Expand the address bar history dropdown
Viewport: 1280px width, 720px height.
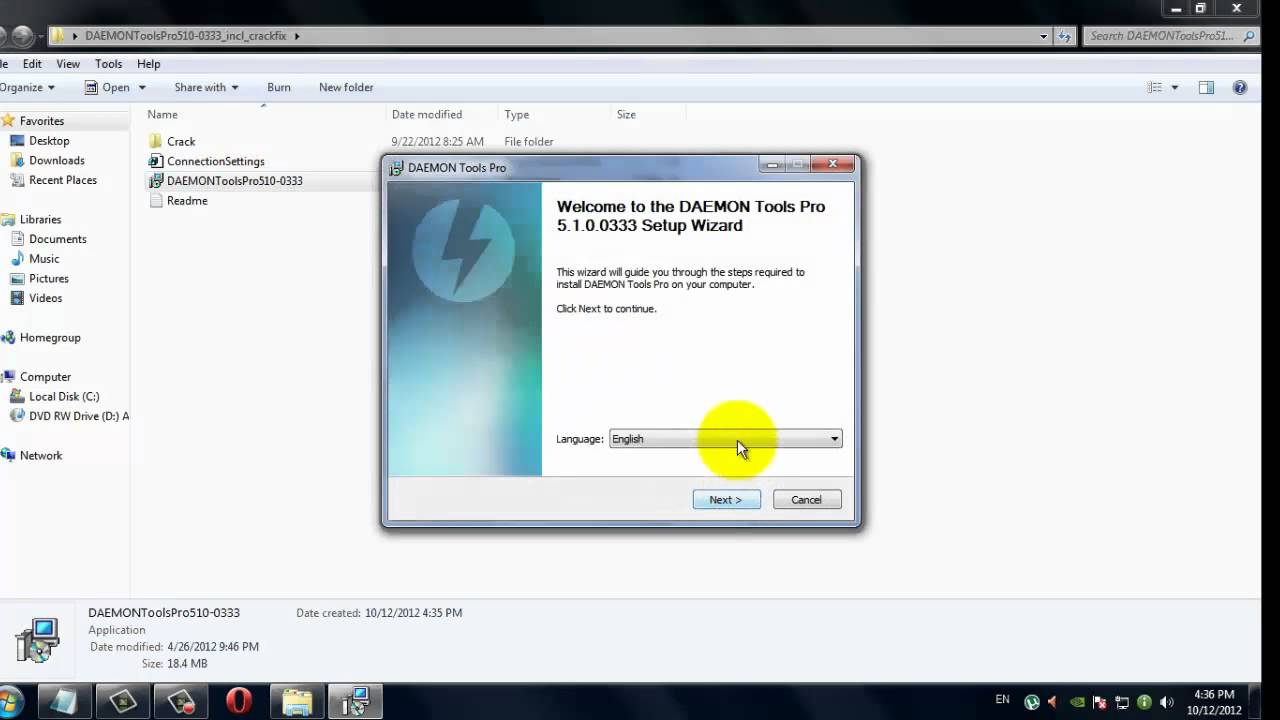(1043, 36)
